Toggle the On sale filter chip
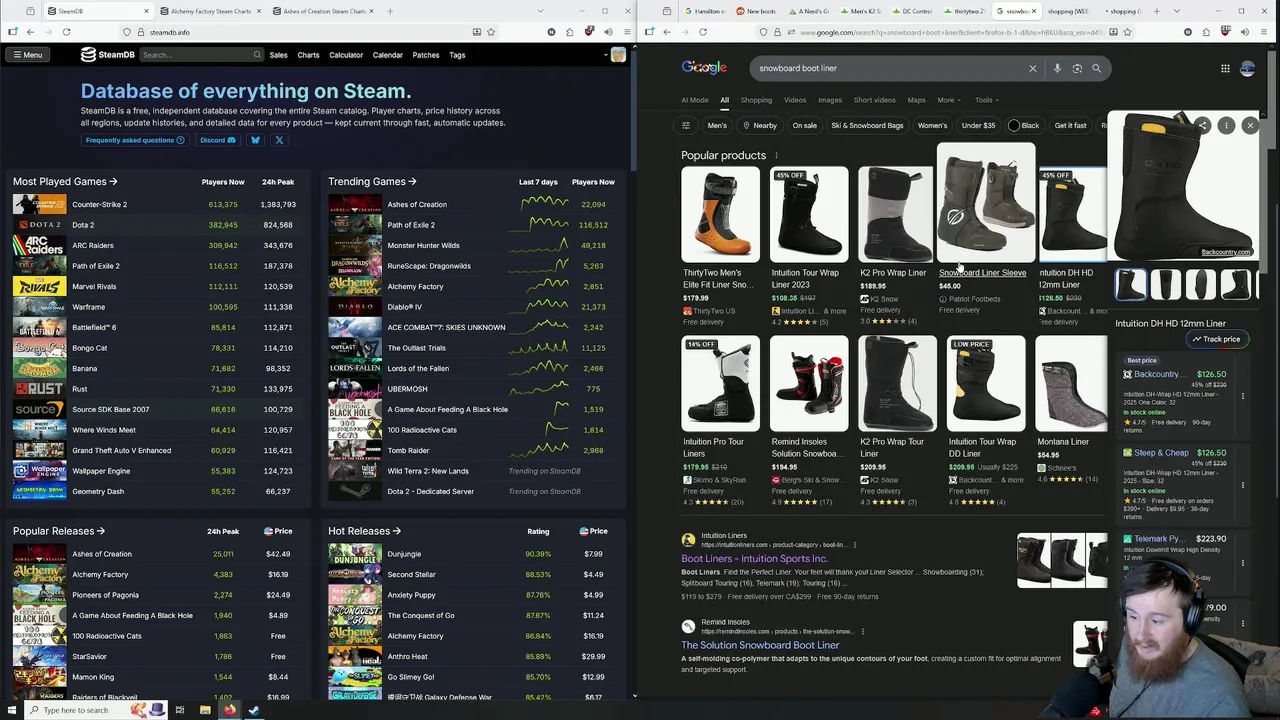The width and height of the screenshot is (1280, 720). tap(805, 126)
